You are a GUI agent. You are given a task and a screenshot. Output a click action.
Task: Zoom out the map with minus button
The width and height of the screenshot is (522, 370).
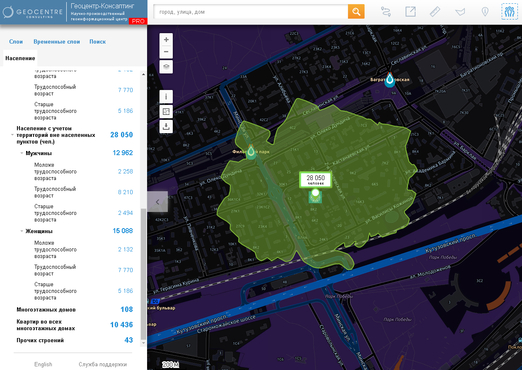pos(166,52)
